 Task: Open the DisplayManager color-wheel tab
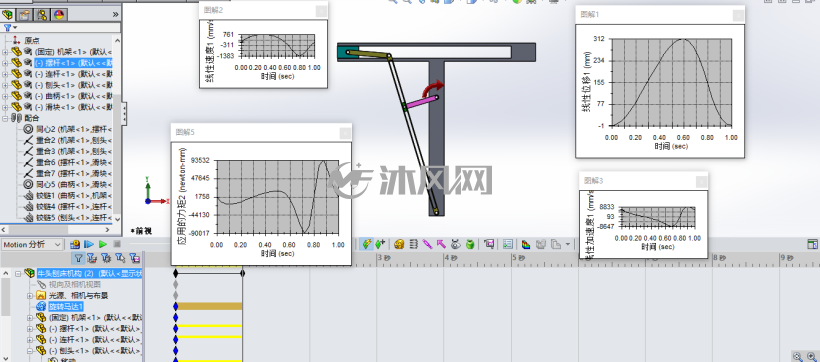pyautogui.click(x=59, y=14)
